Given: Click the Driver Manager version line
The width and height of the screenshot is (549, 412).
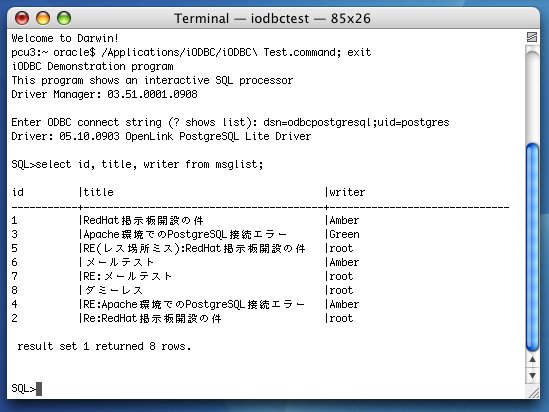Looking at the screenshot, I should (104, 94).
